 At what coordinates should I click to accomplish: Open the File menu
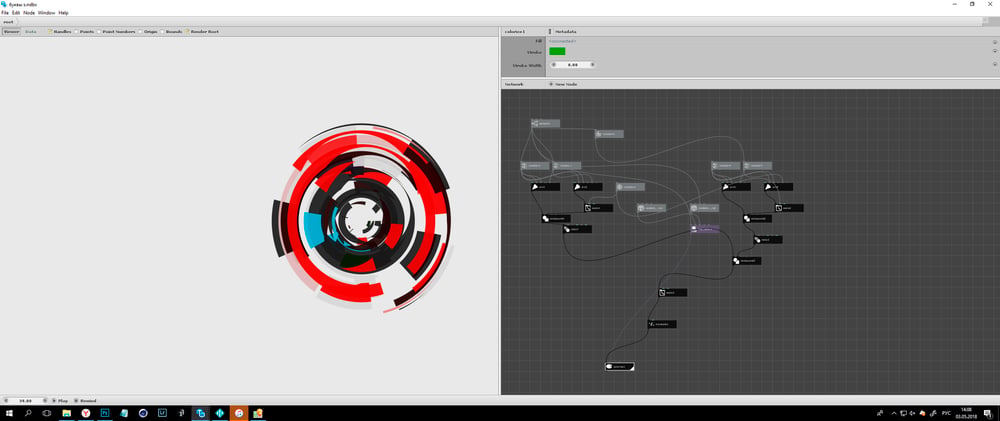5,13
